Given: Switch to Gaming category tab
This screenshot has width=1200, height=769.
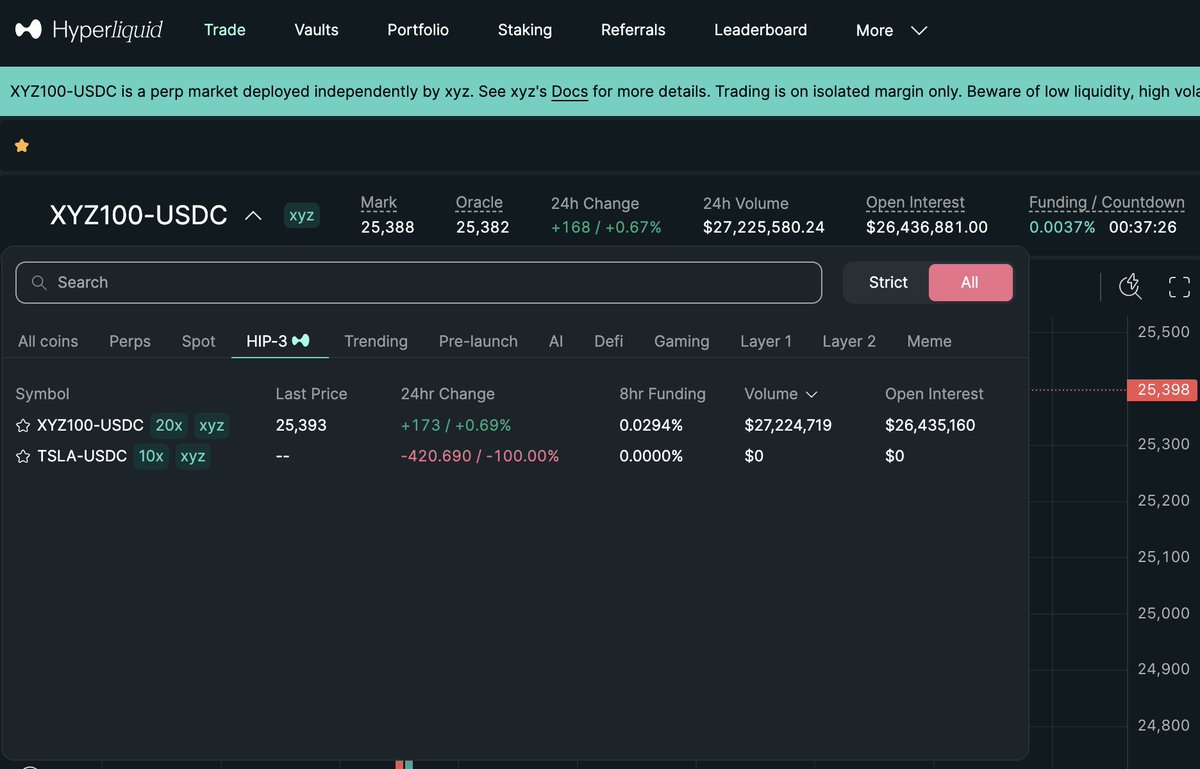Looking at the screenshot, I should coord(682,341).
